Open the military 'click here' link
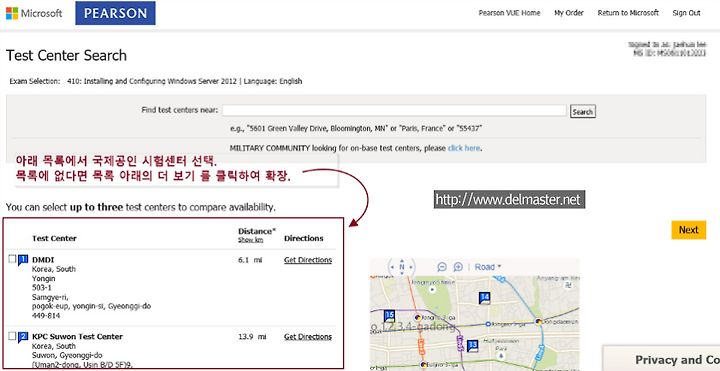720x371 pixels. (x=464, y=148)
